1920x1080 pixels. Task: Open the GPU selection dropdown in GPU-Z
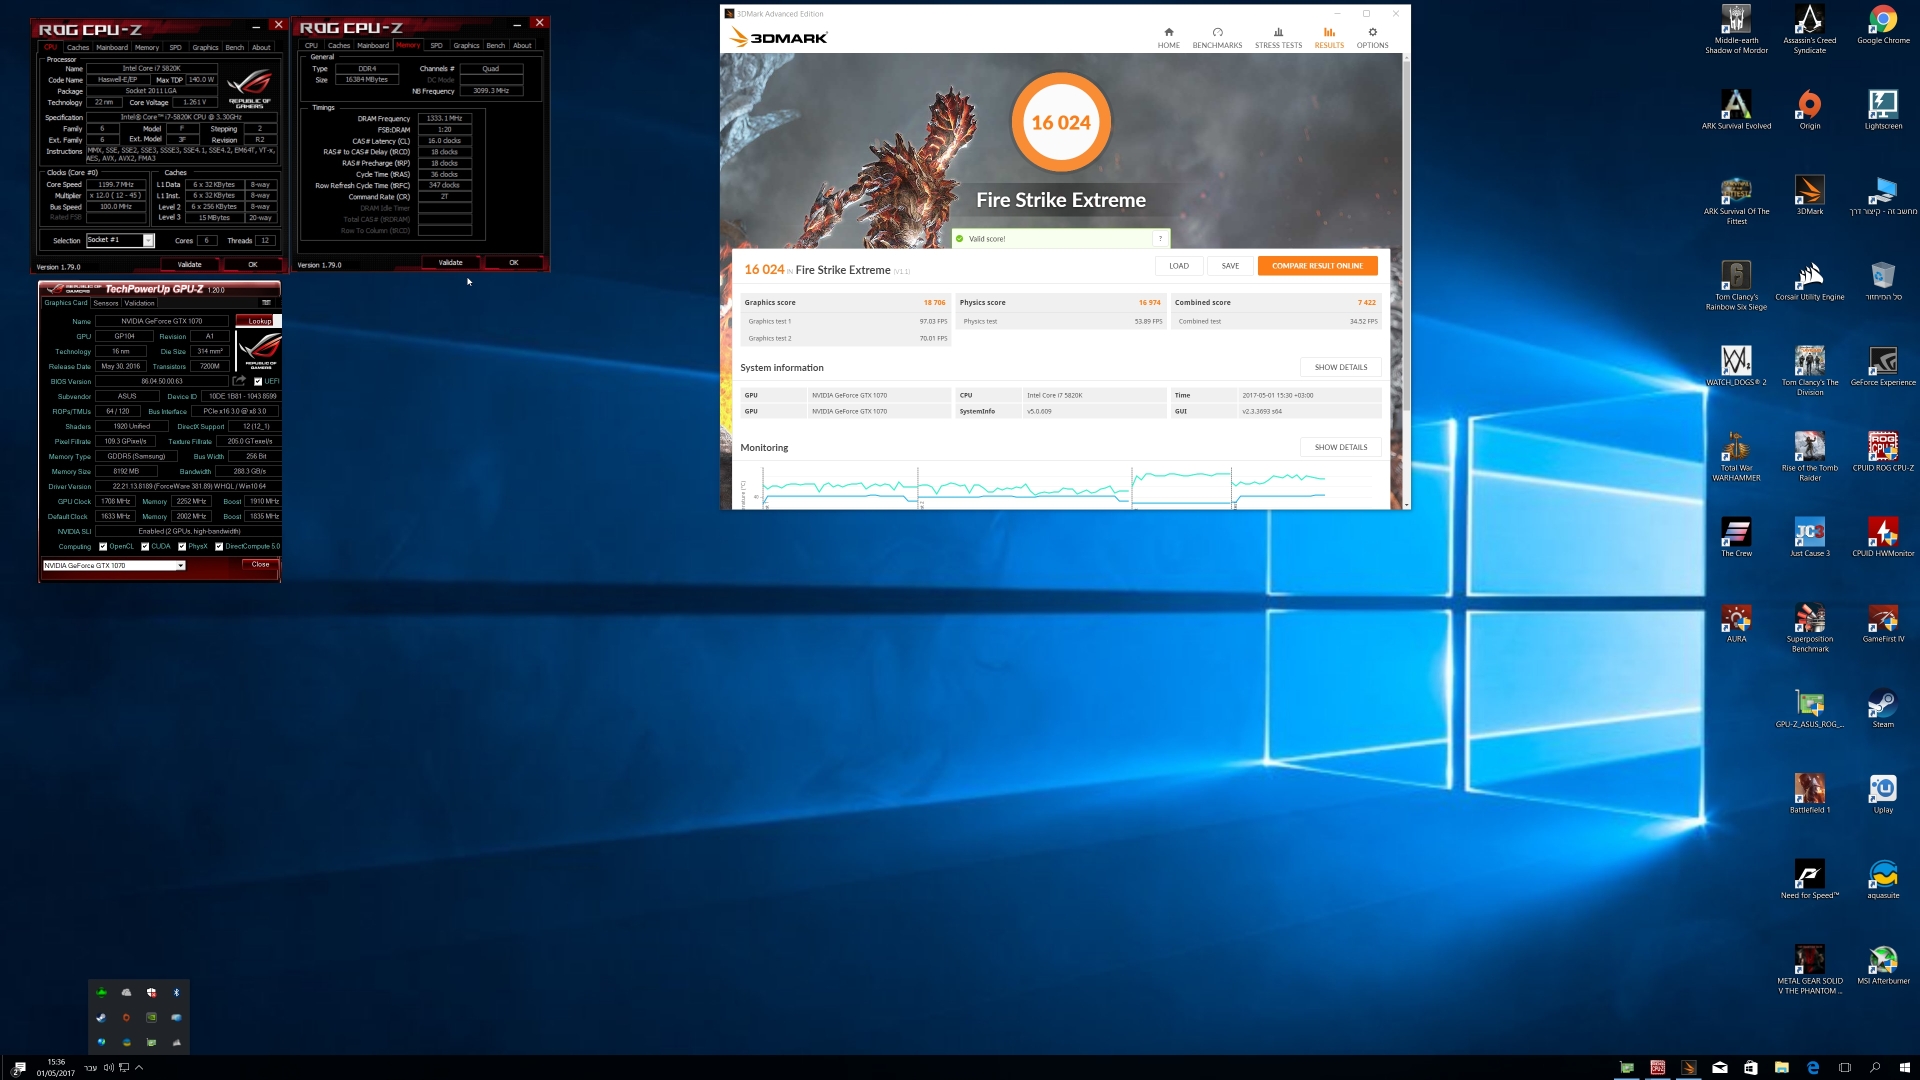click(x=114, y=566)
